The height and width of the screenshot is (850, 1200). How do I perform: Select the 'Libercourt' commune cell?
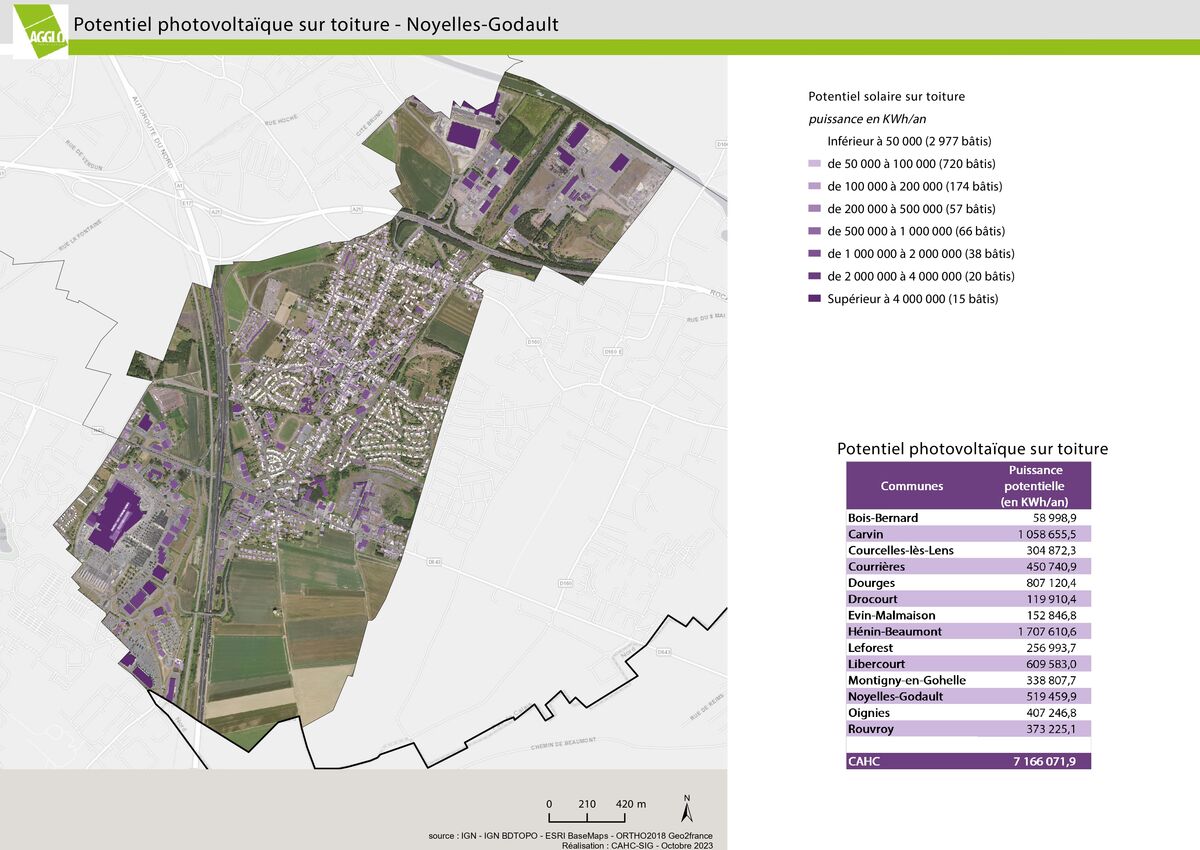click(x=877, y=664)
